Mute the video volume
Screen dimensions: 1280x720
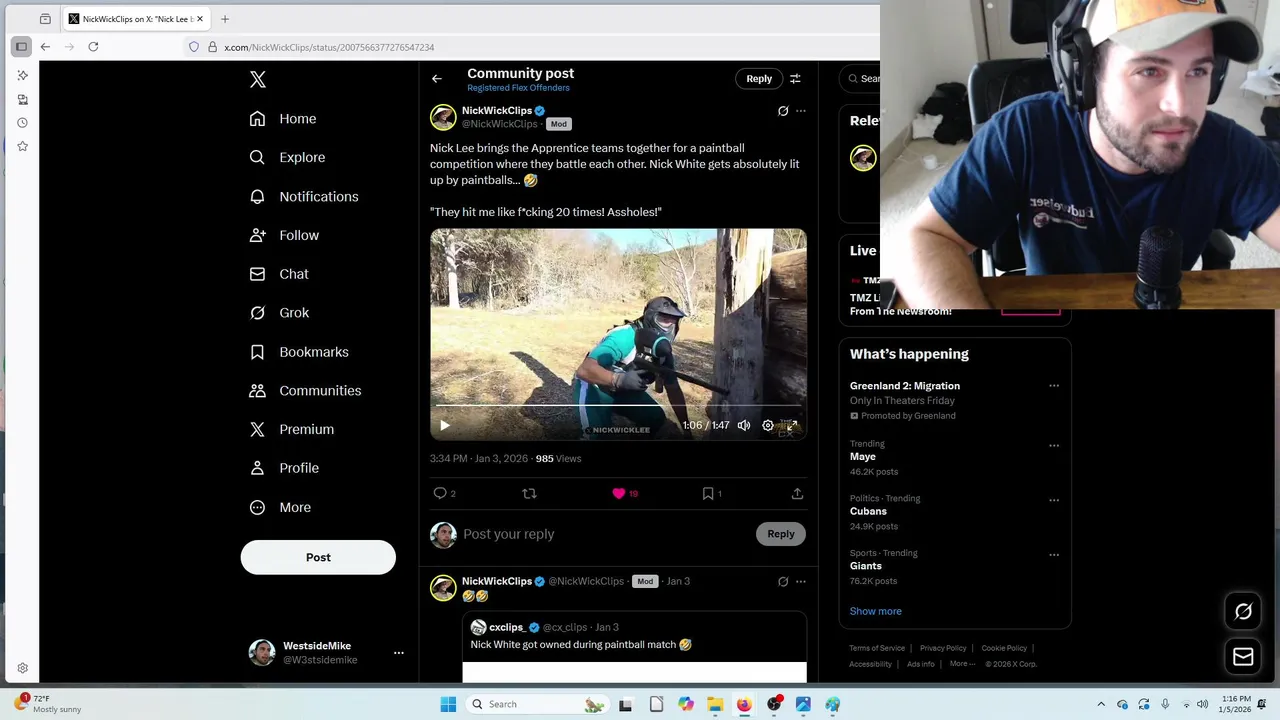pyautogui.click(x=744, y=425)
